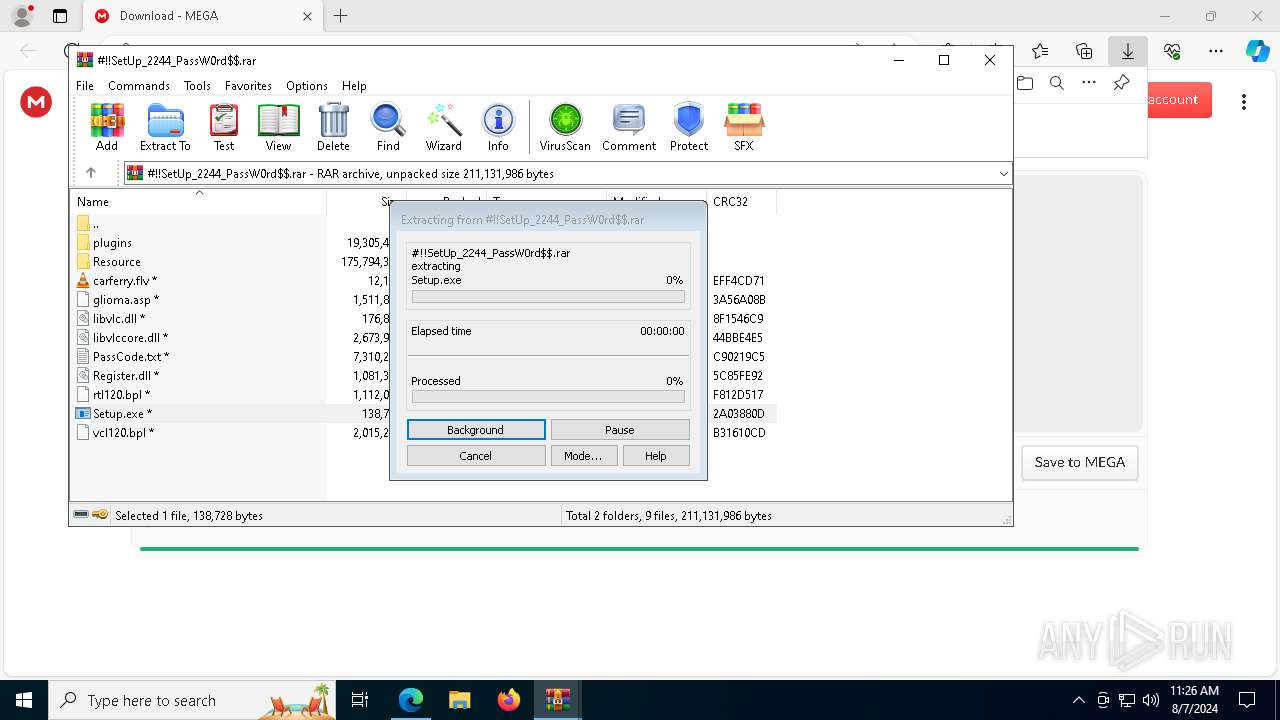Click the Wizard toolbar icon
1280x720 pixels.
click(443, 127)
